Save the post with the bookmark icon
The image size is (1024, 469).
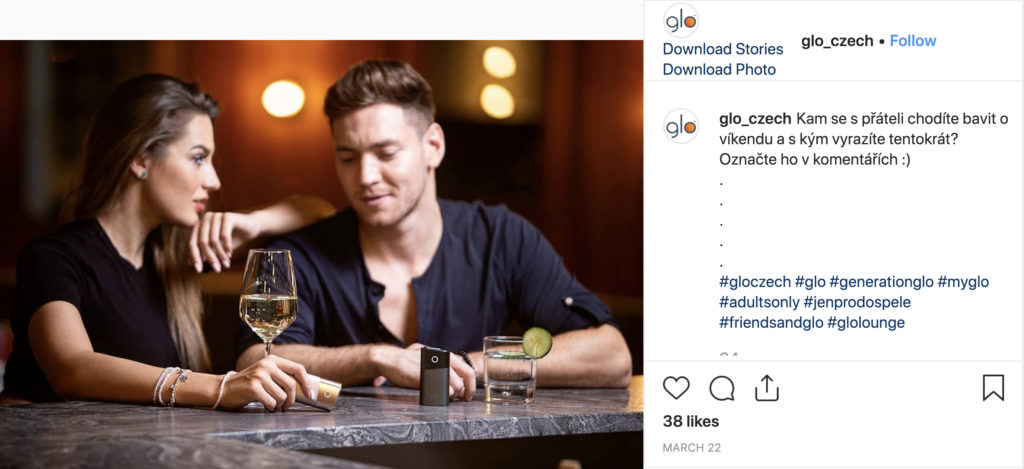(993, 387)
